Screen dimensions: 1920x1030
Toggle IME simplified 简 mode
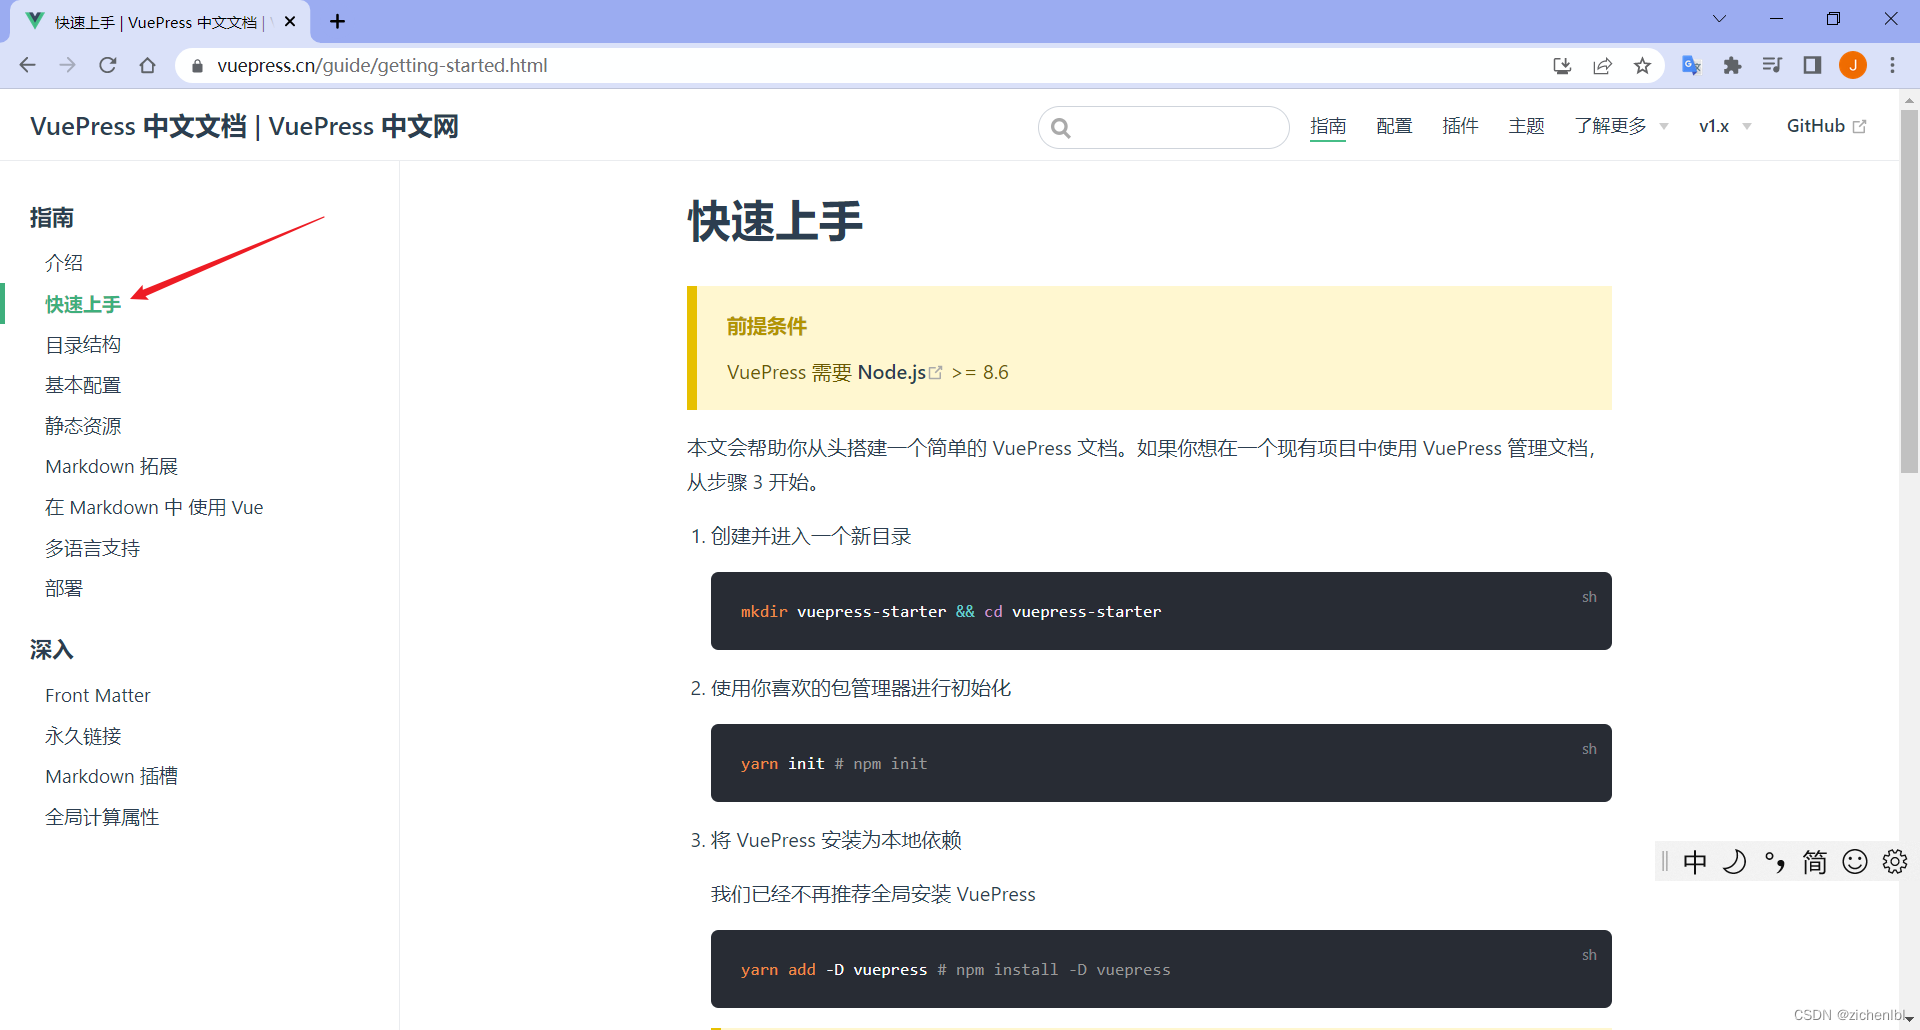tap(1815, 862)
